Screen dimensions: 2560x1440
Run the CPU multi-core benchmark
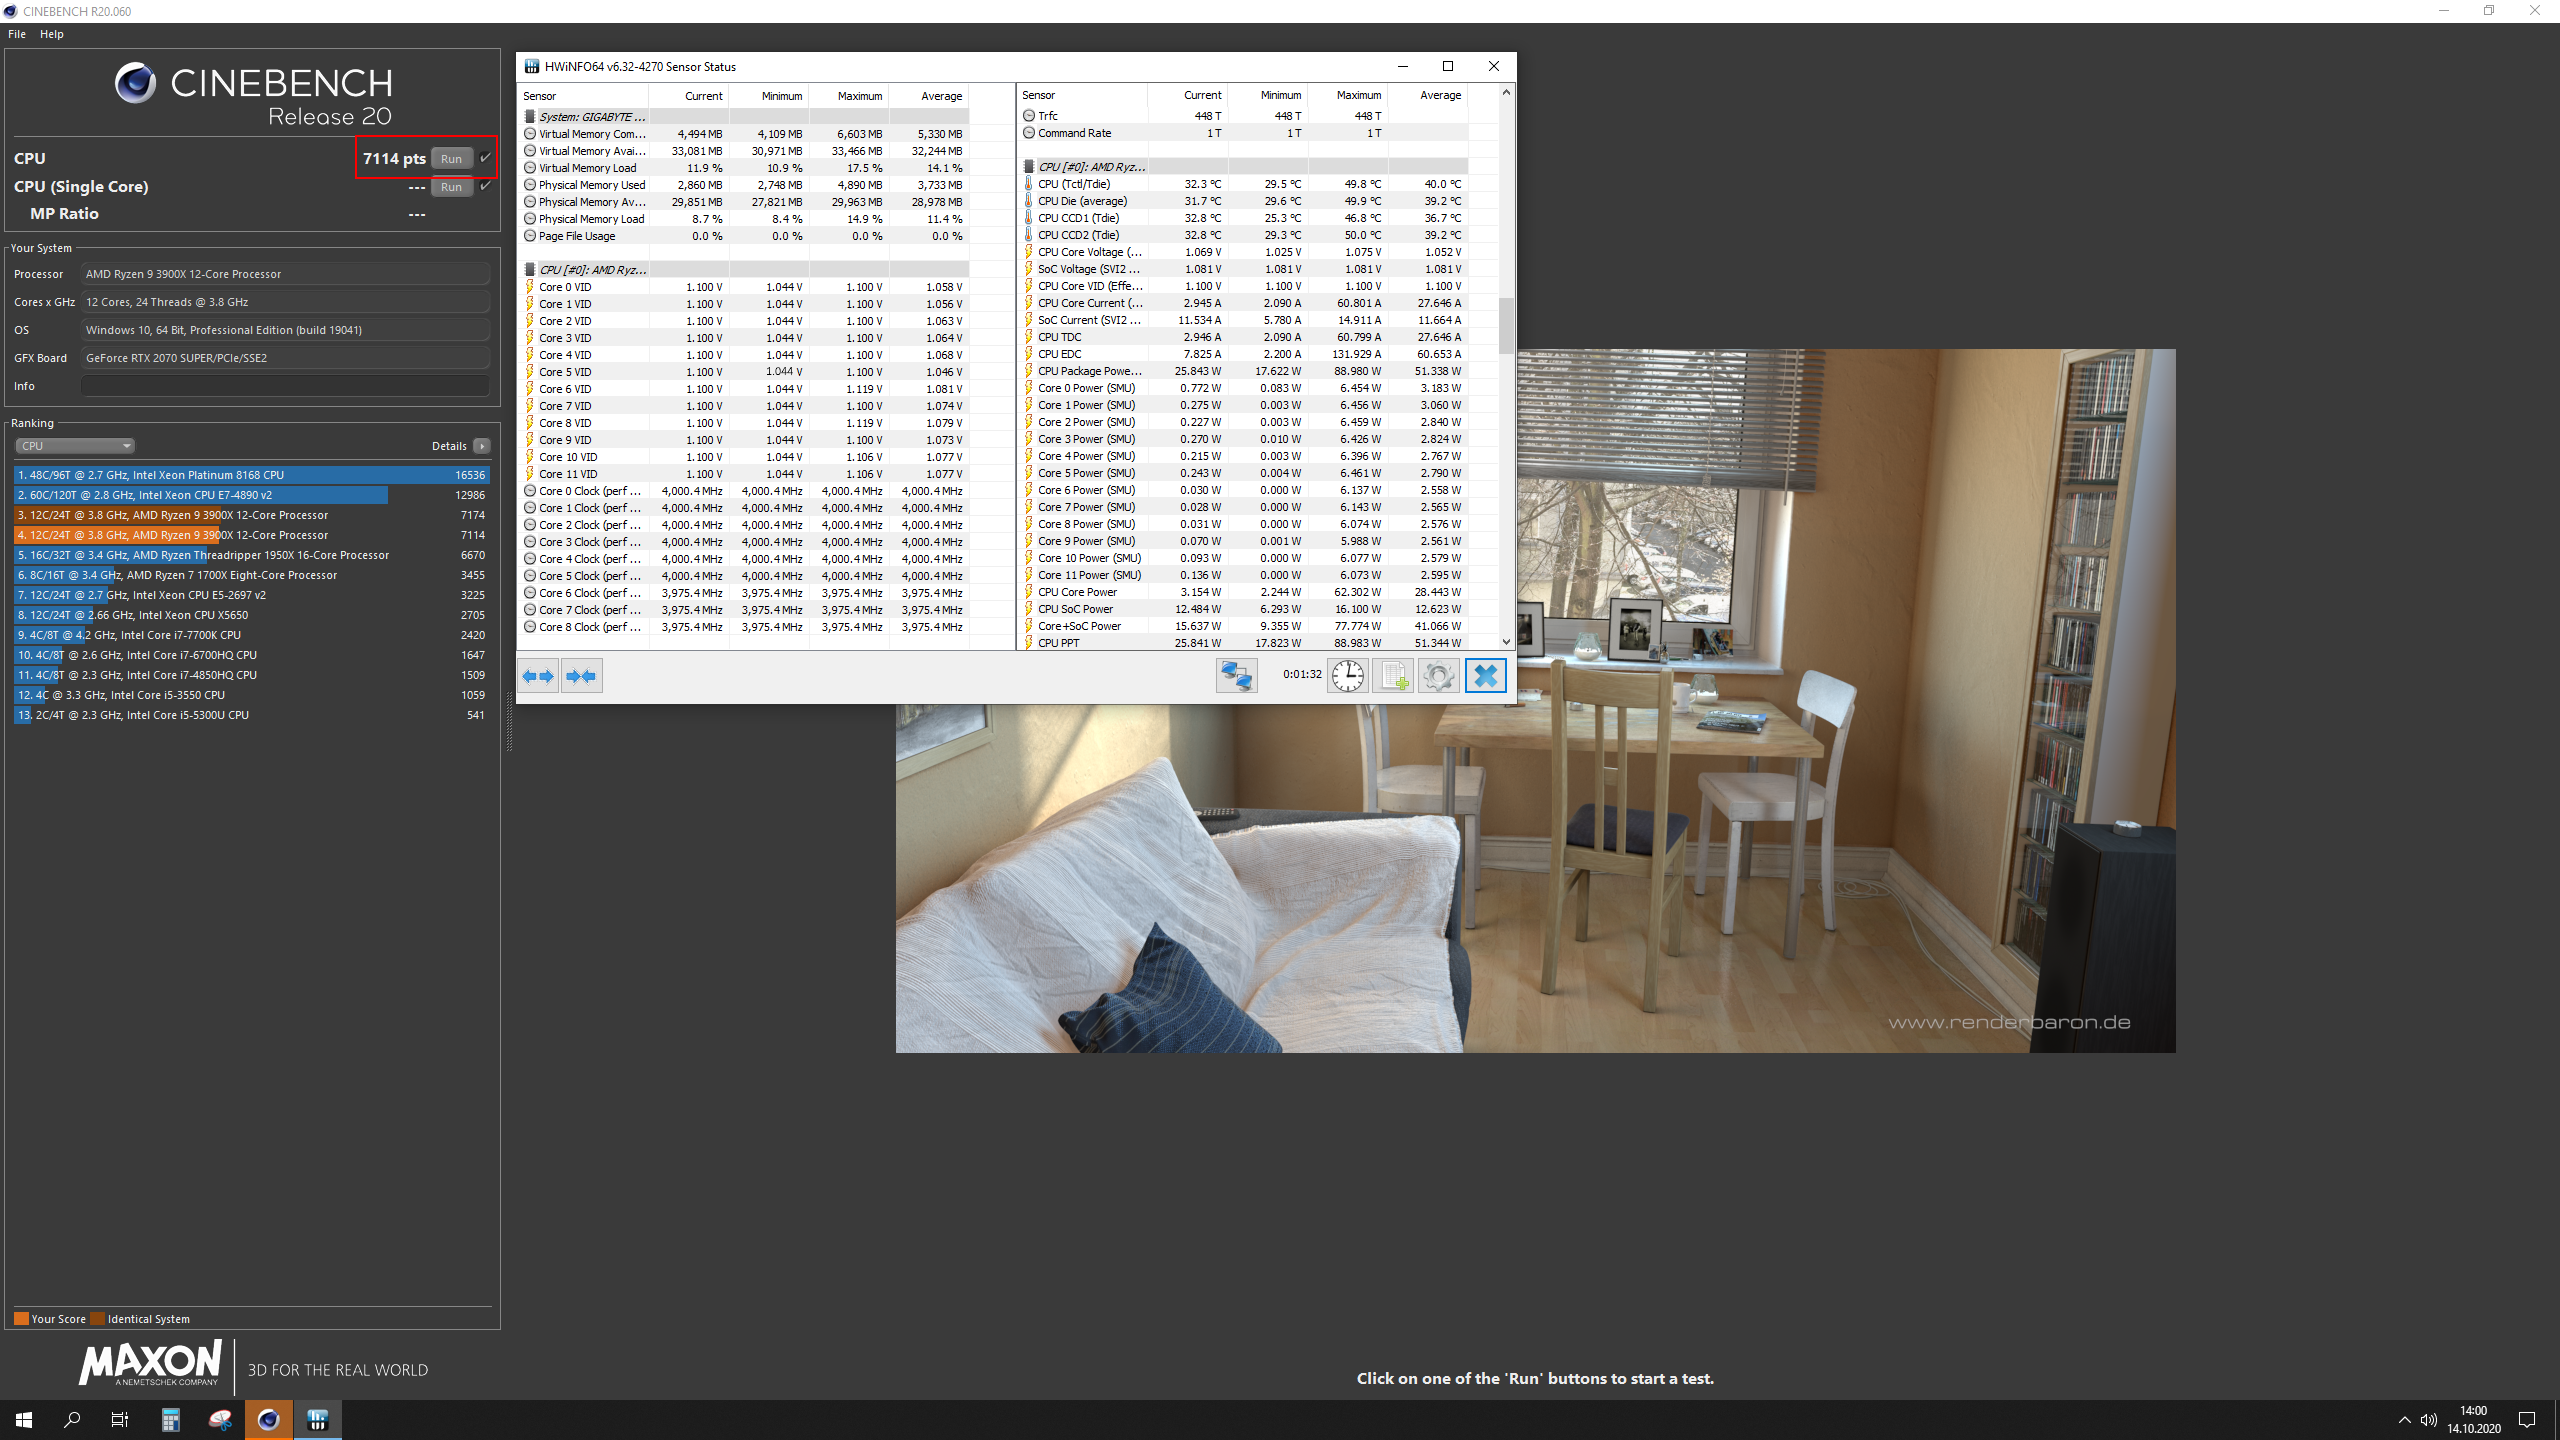[x=451, y=159]
